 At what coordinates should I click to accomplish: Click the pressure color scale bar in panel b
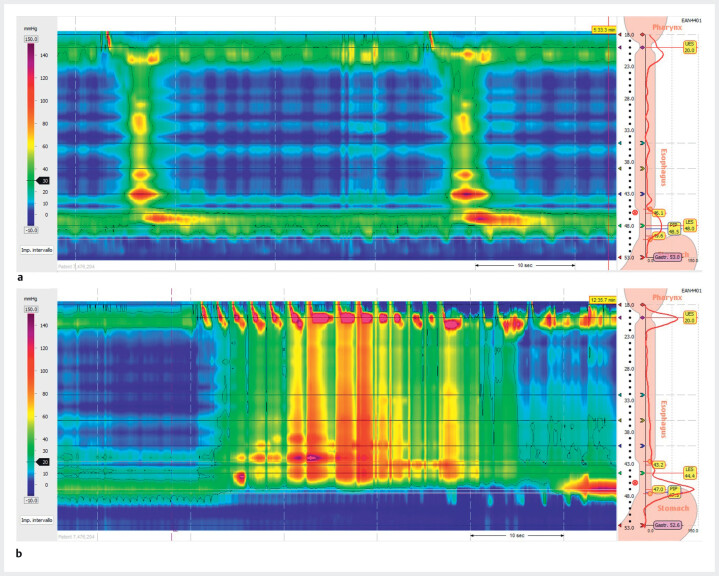click(x=31, y=405)
